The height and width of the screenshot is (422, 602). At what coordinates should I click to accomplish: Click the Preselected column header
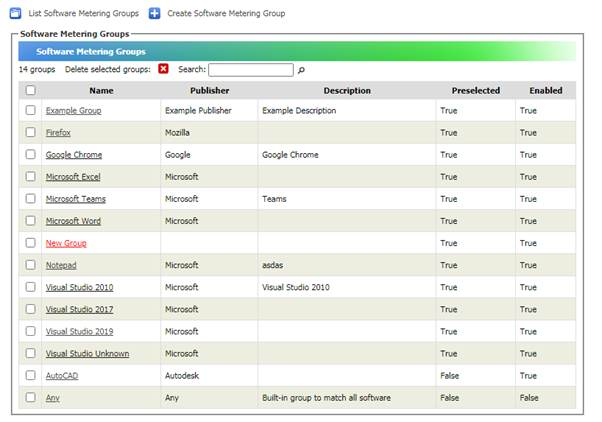476,91
